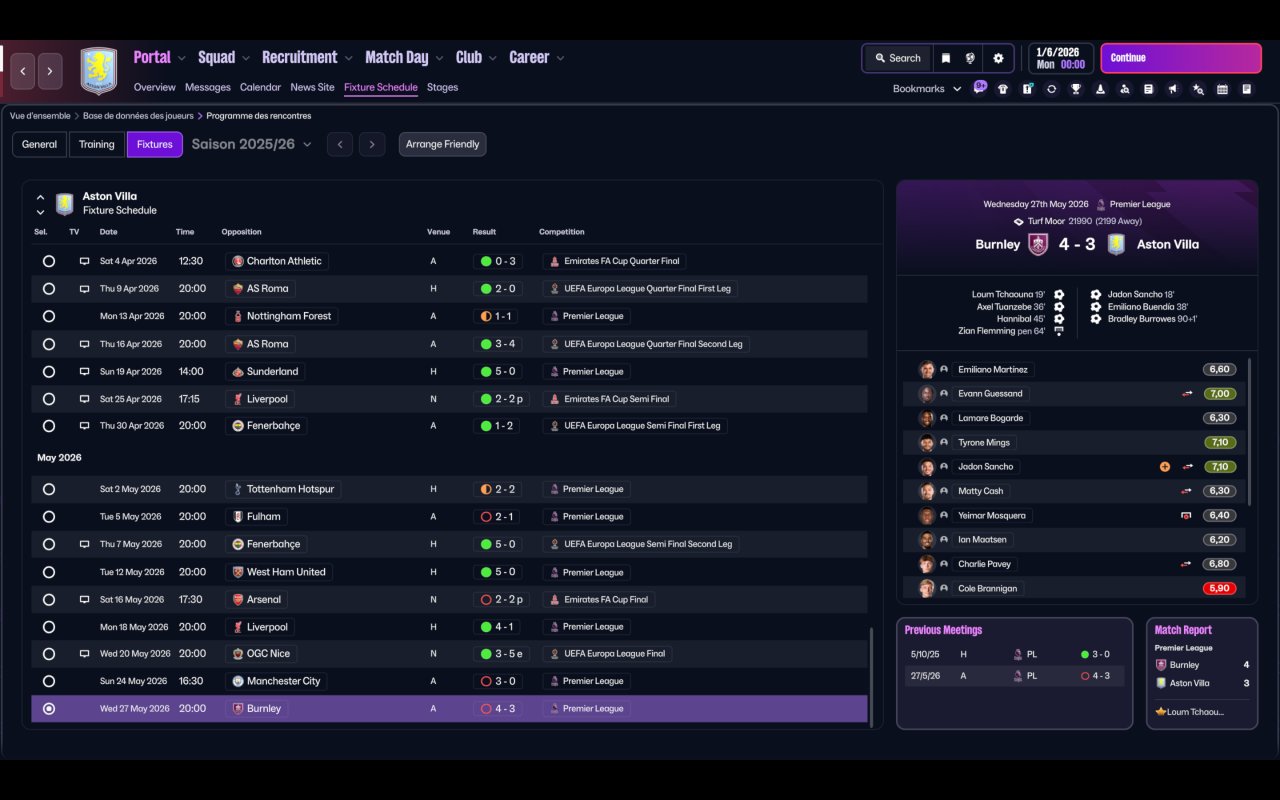Click the exclamation note bookmark icon
The width and height of the screenshot is (1280, 800).
(1027, 89)
